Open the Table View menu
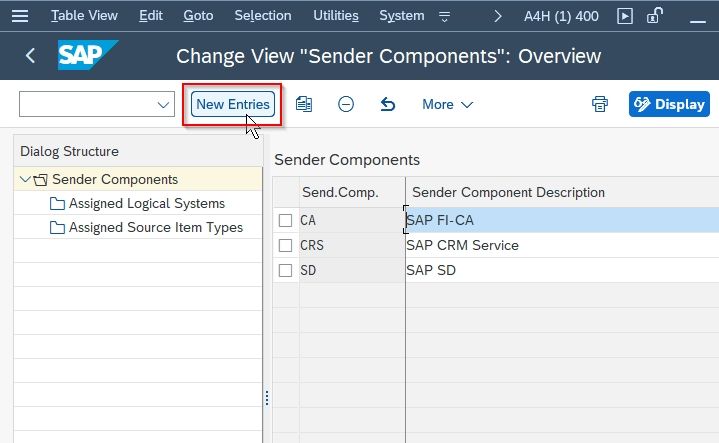Screen dimensions: 719x443 (84, 16)
